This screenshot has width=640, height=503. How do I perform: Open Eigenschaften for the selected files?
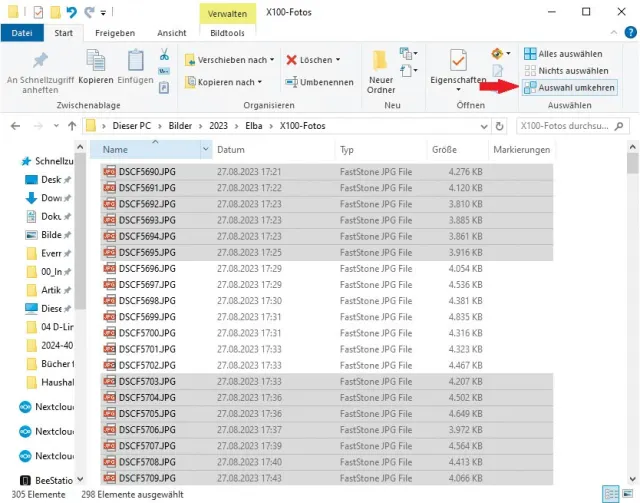(457, 66)
